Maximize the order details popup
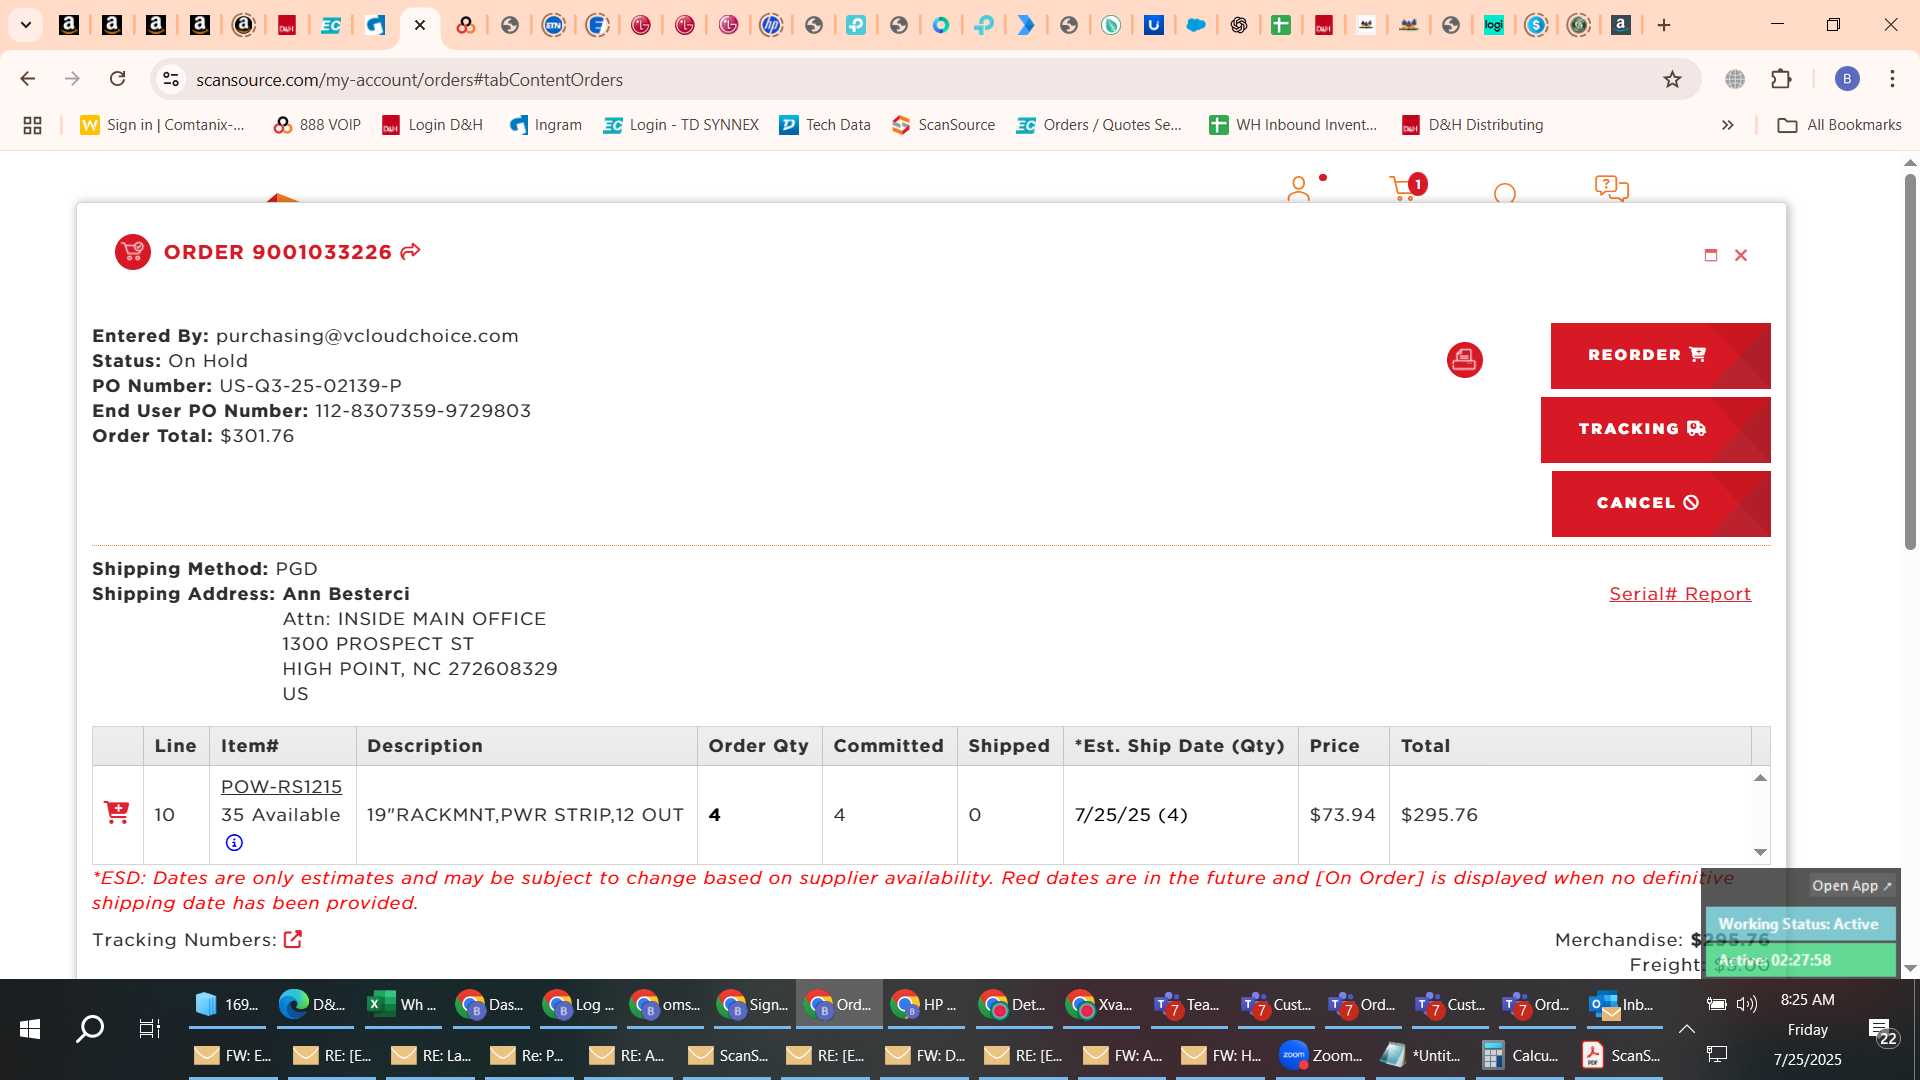1920x1080 pixels. 1711,255
